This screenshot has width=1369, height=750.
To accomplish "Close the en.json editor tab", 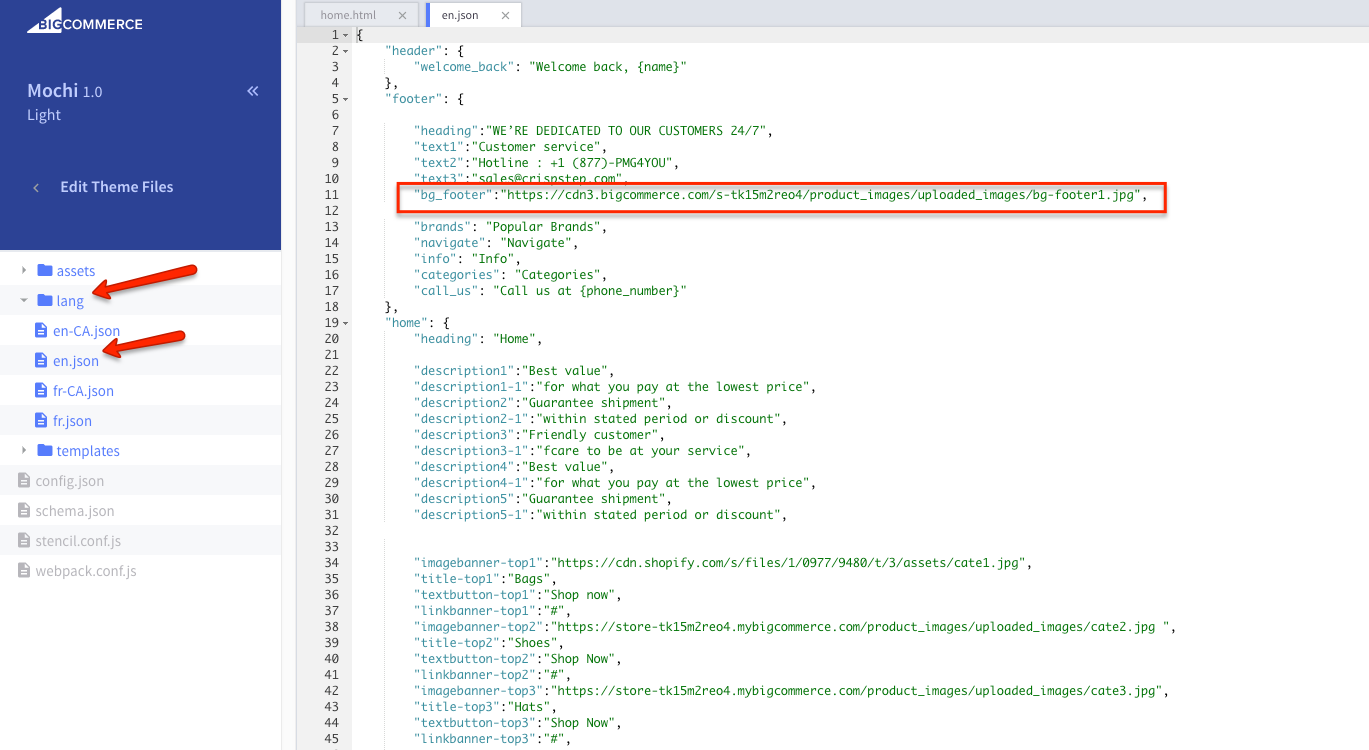I will (505, 15).
